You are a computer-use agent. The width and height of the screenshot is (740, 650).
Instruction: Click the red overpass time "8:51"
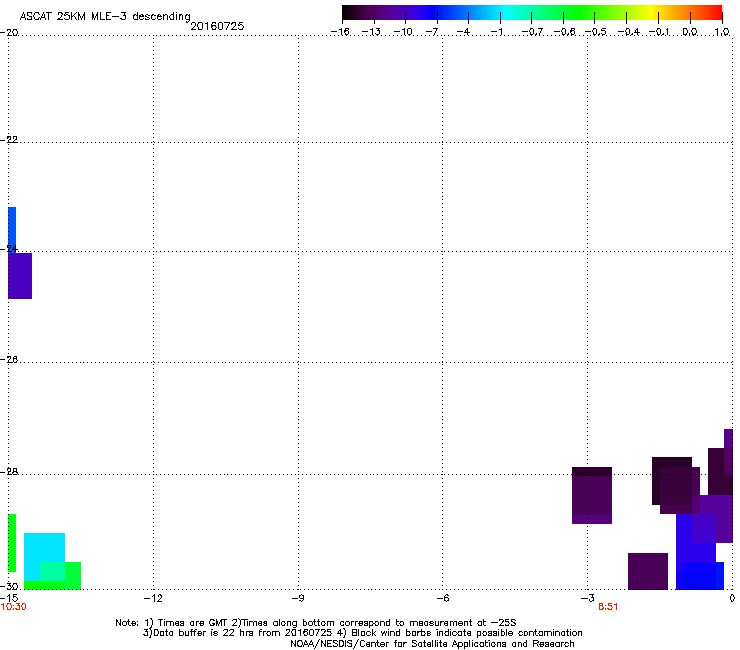tap(608, 607)
